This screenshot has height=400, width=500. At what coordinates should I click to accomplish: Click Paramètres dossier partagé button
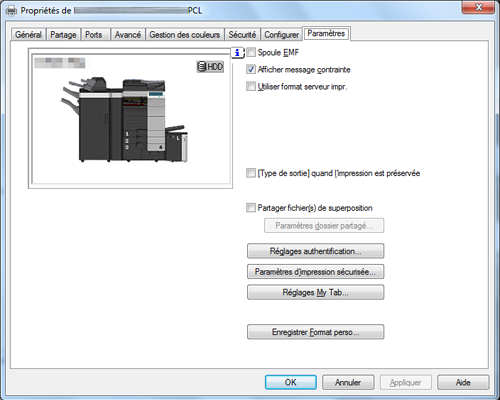point(324,226)
